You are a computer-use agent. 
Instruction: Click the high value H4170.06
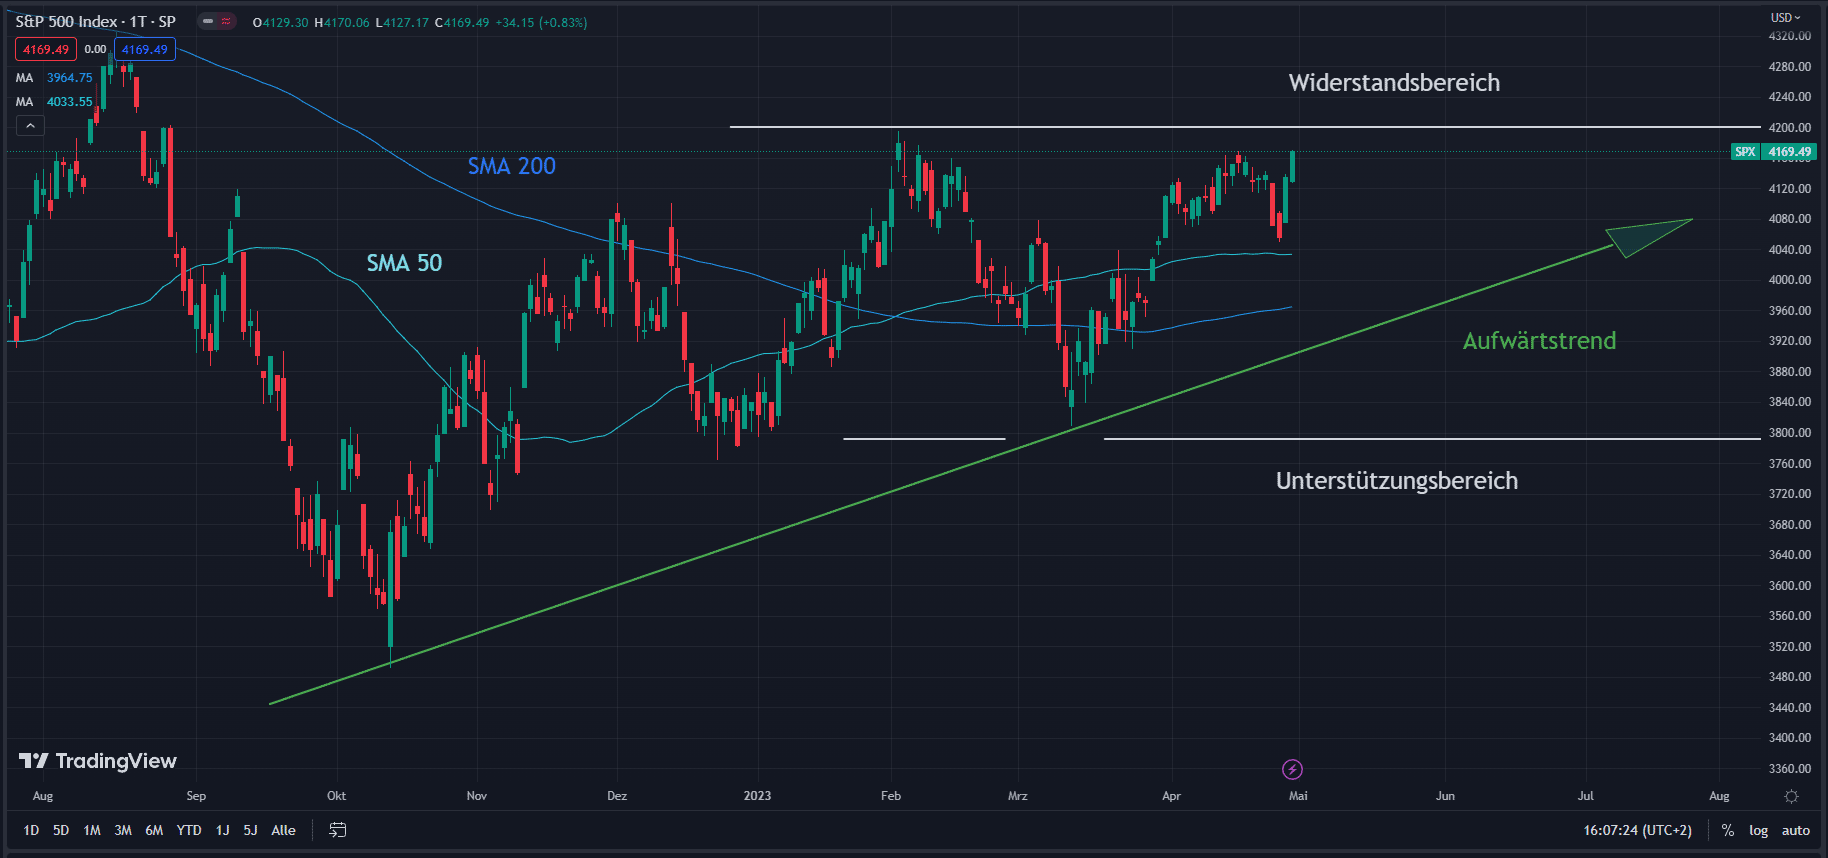(x=342, y=22)
